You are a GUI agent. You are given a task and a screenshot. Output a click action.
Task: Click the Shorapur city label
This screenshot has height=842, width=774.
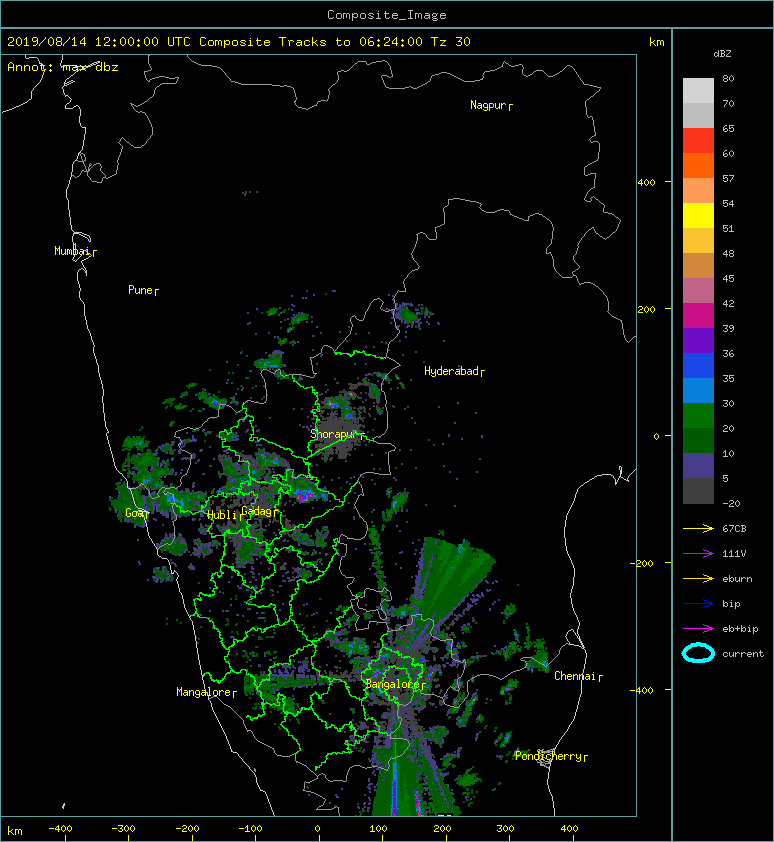[337, 434]
